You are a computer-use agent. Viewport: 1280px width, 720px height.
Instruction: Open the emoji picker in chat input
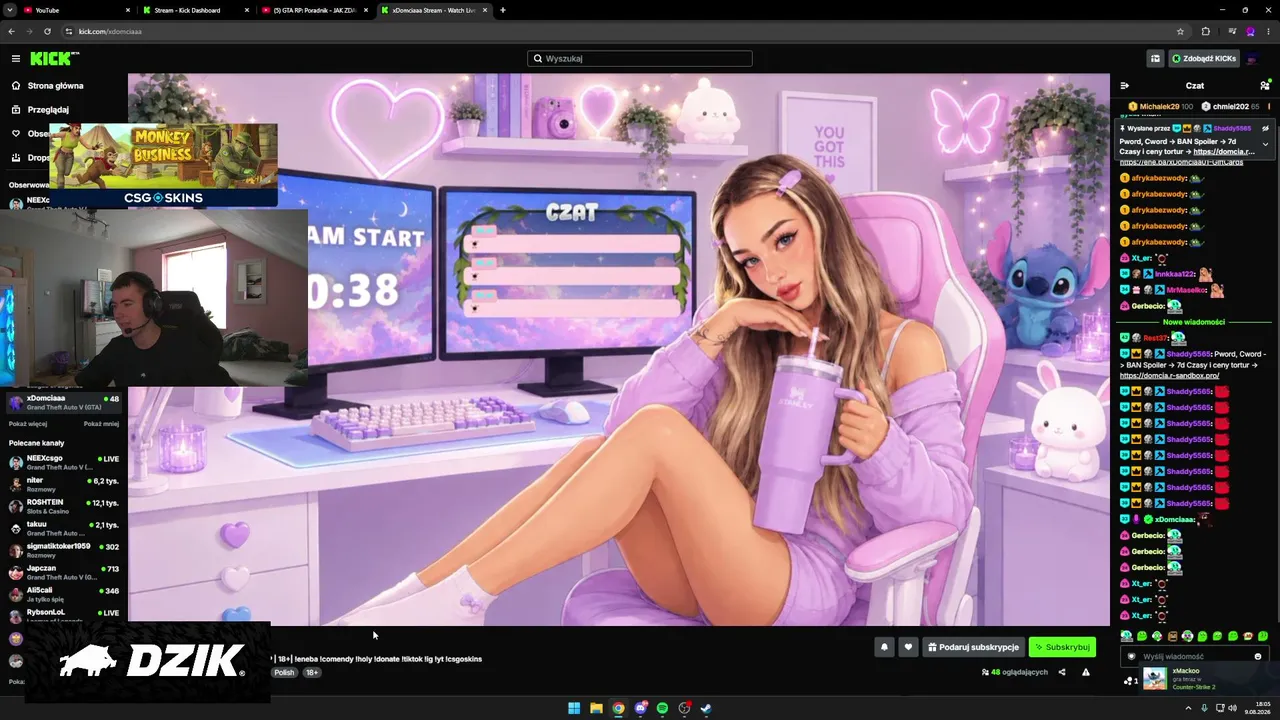coord(1258,657)
